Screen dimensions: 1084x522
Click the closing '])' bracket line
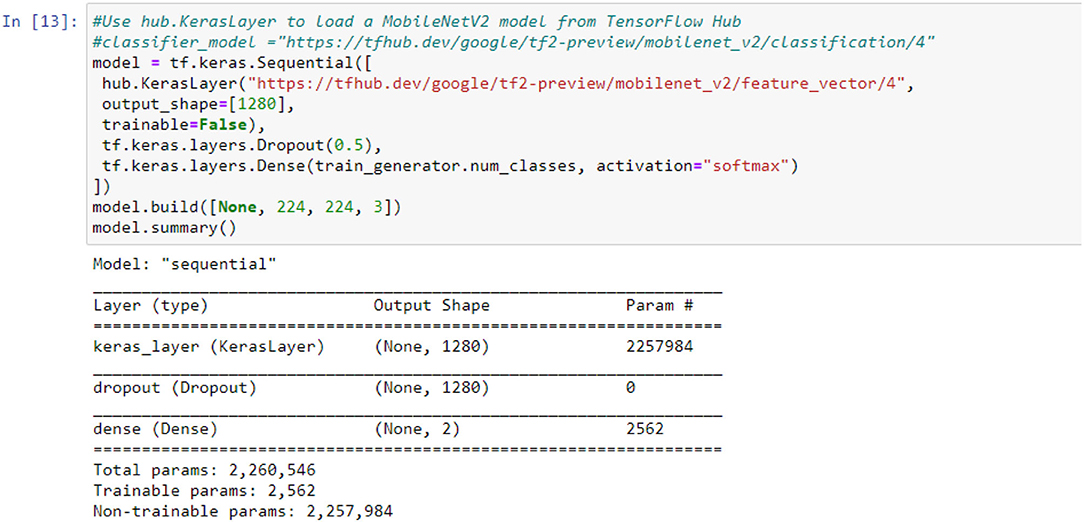101,187
